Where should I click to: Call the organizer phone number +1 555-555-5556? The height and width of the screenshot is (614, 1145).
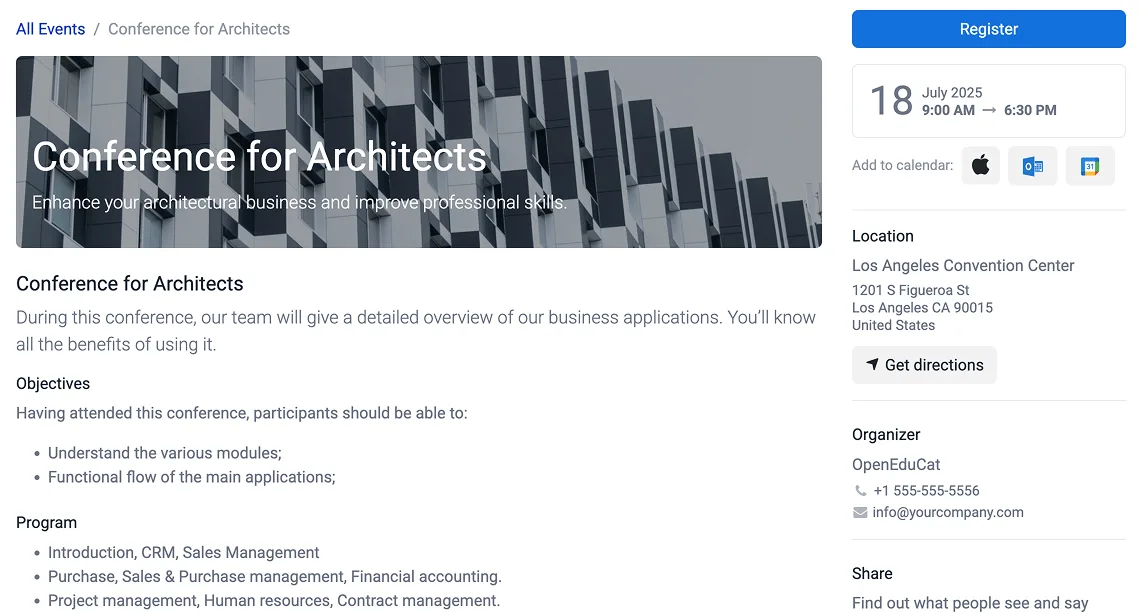926,491
